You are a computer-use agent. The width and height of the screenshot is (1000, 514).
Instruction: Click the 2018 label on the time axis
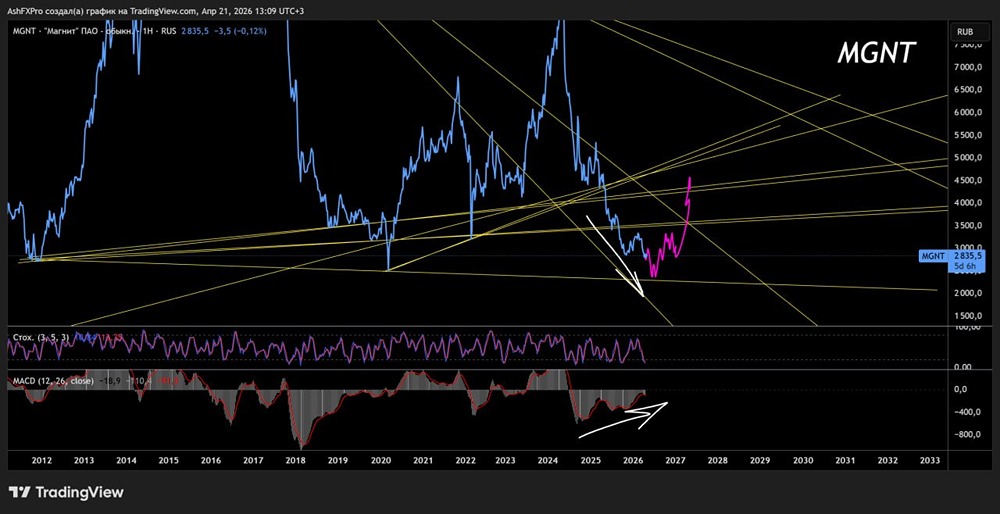295,460
